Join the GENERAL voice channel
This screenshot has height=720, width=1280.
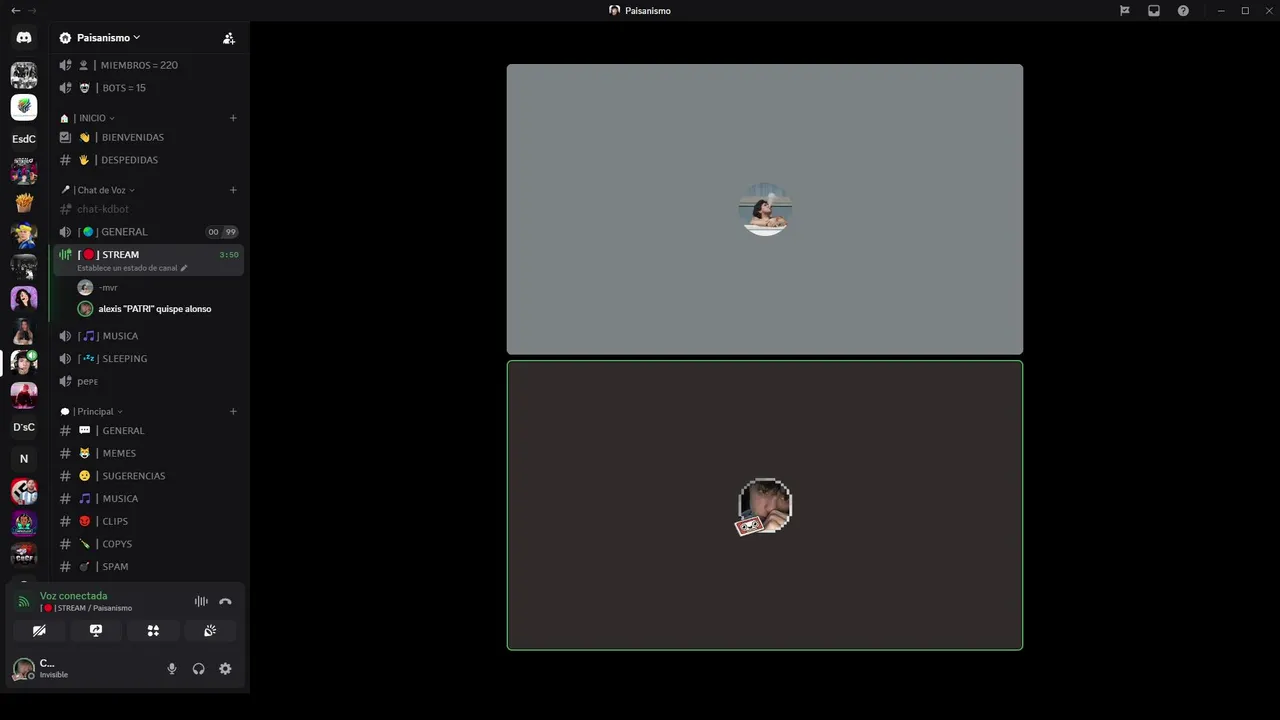pos(148,232)
